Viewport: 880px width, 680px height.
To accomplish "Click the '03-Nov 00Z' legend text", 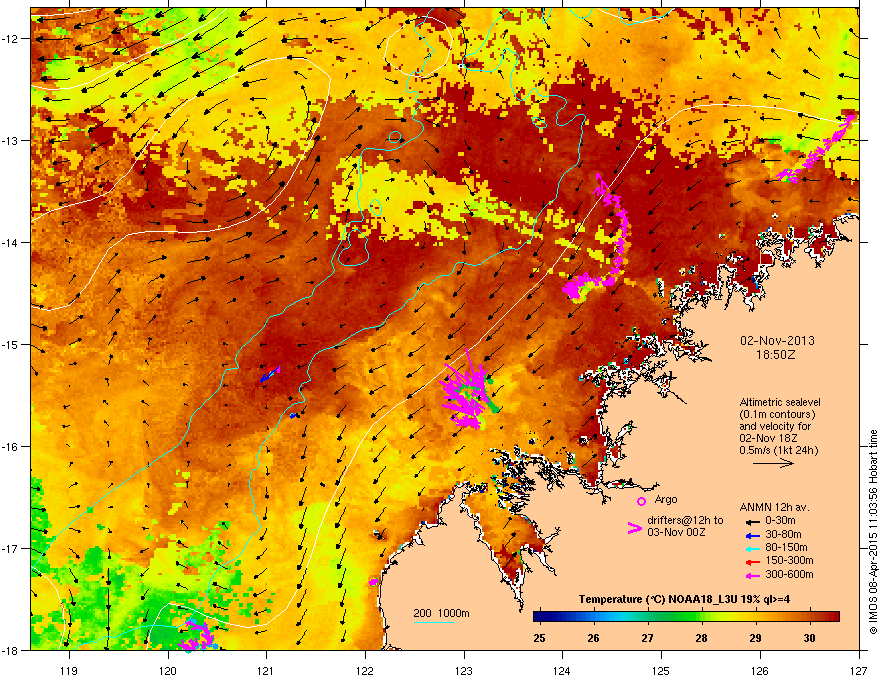I will (676, 532).
